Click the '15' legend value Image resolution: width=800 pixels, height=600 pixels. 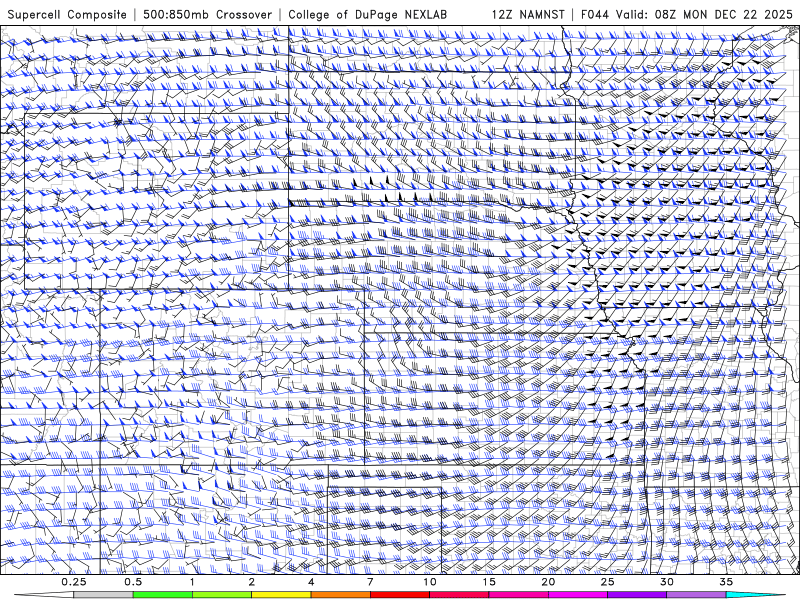point(489,582)
